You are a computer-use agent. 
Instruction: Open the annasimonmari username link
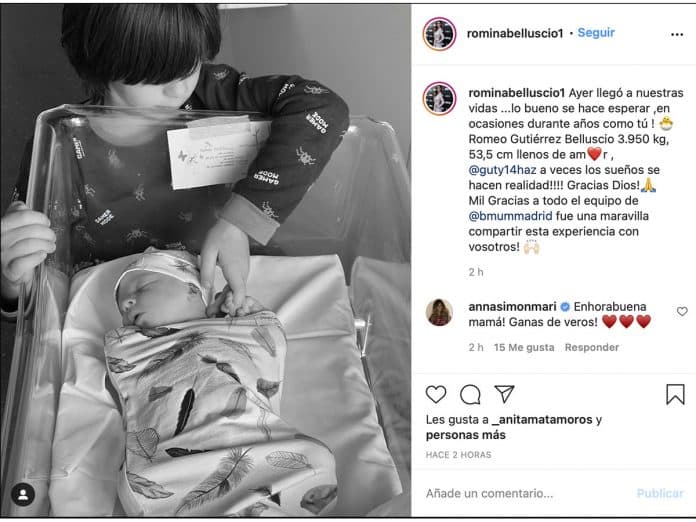pyautogui.click(x=512, y=307)
